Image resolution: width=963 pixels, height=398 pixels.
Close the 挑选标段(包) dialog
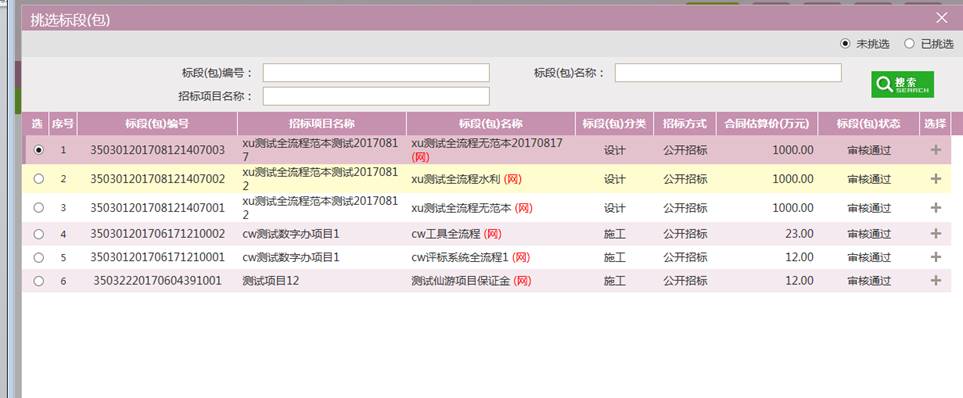point(942,18)
